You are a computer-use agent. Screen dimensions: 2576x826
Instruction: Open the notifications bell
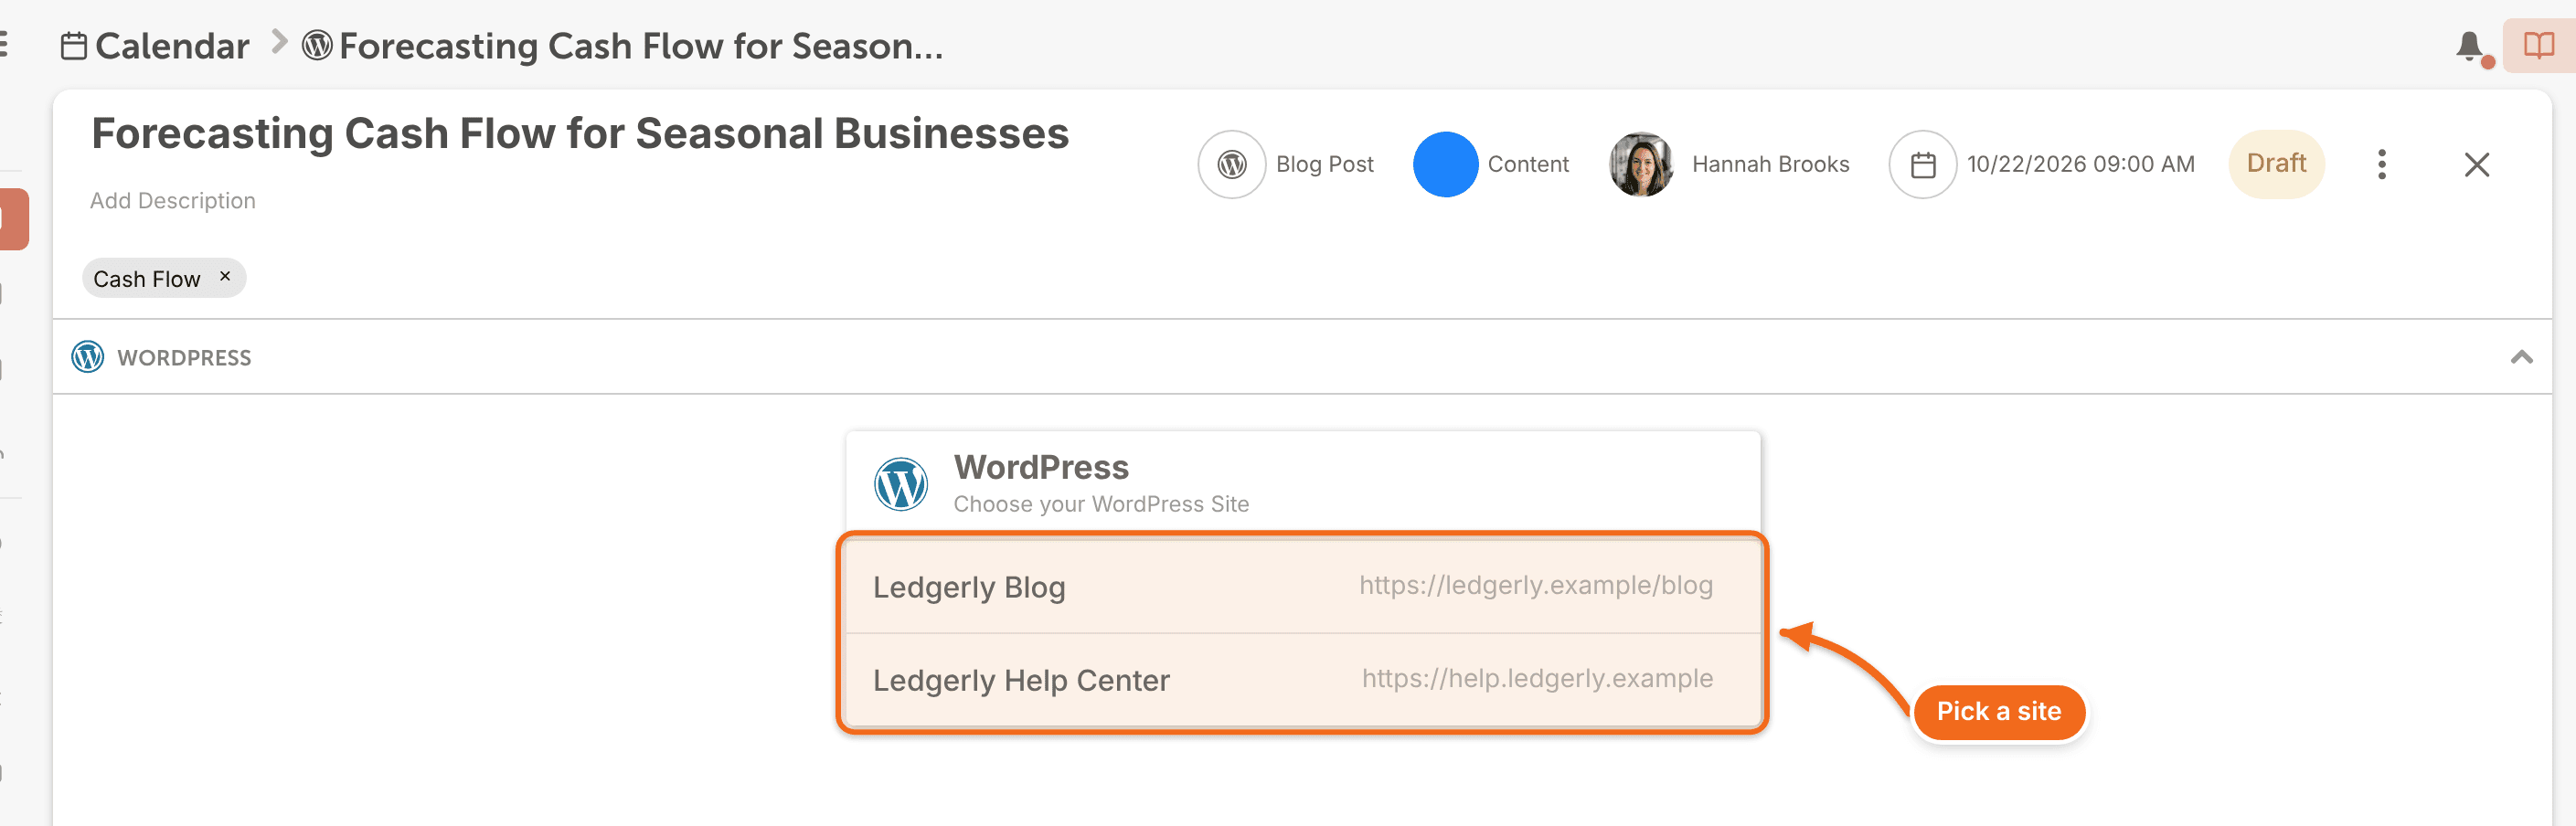click(2469, 46)
